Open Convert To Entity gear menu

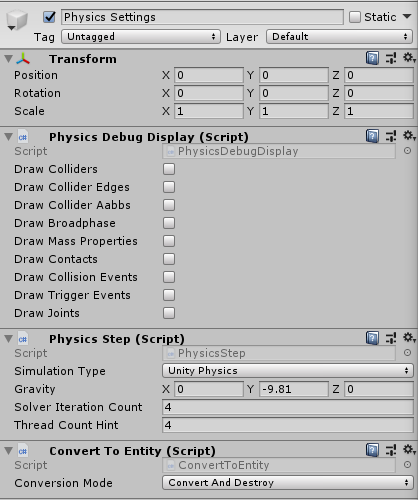pos(409,450)
